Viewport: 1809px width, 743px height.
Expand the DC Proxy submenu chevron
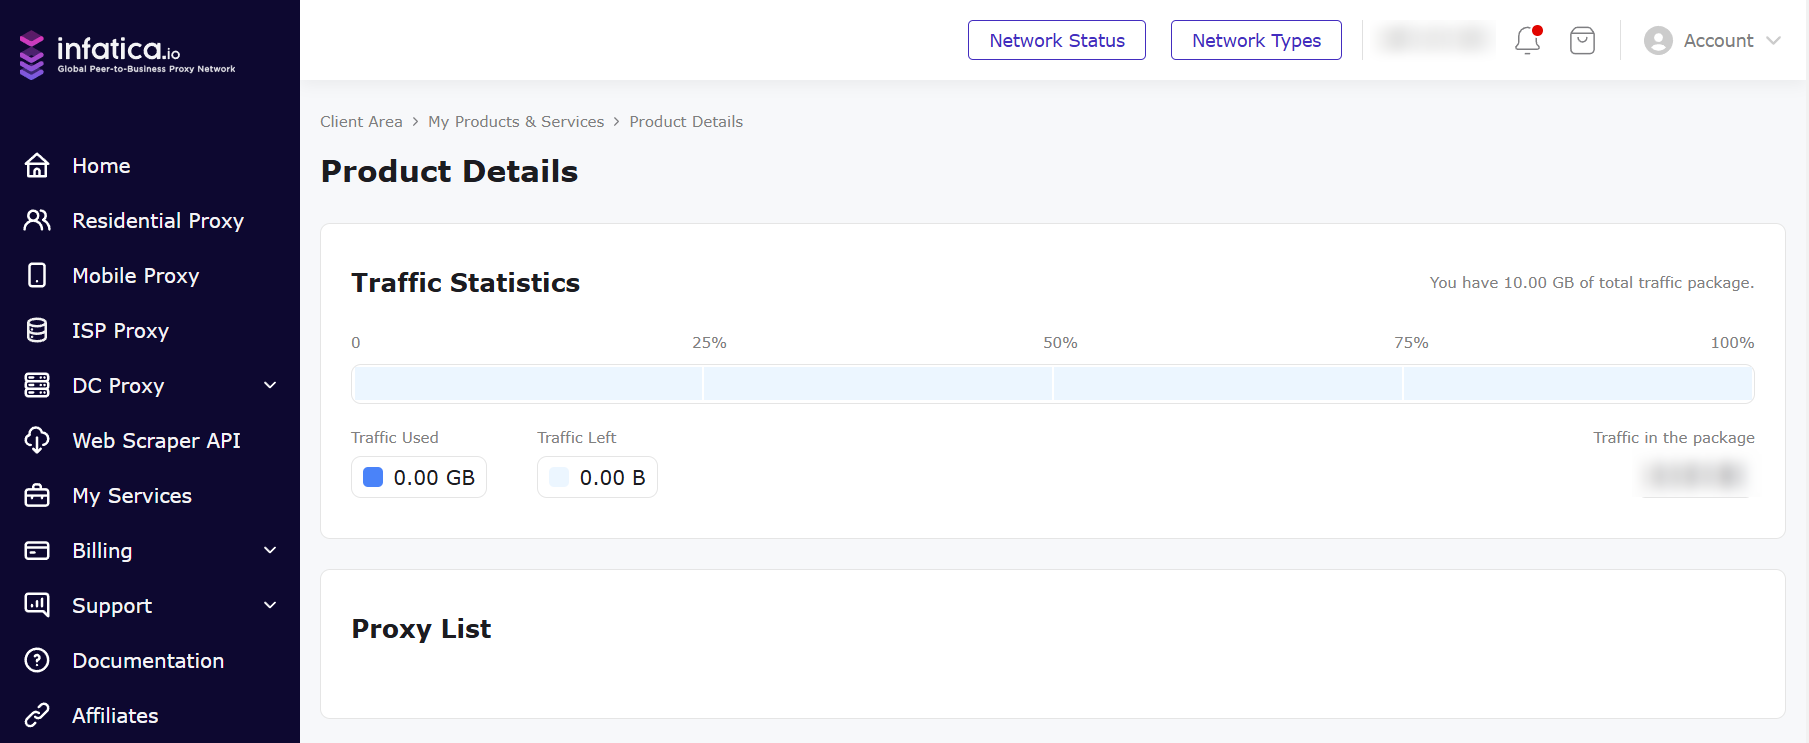coord(270,385)
